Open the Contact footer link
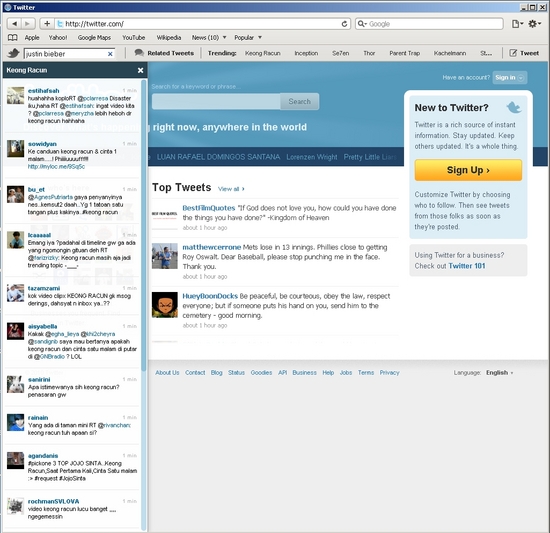This screenshot has width=550, height=533. (x=195, y=373)
